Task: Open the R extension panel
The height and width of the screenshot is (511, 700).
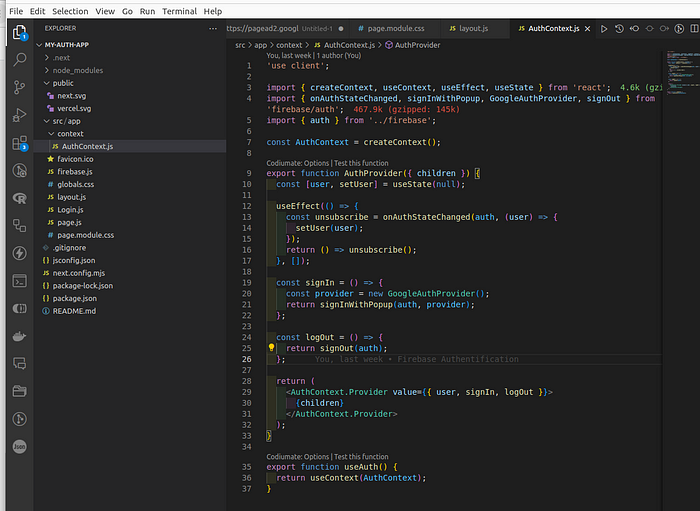Action: coord(20,198)
